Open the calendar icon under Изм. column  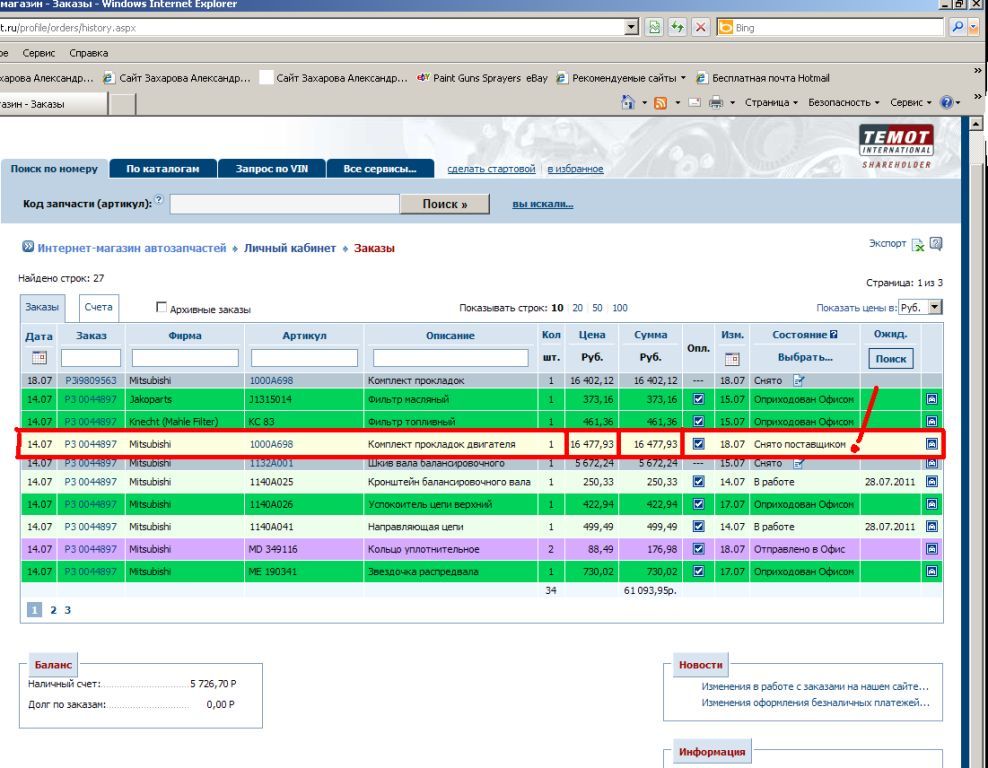(x=731, y=358)
